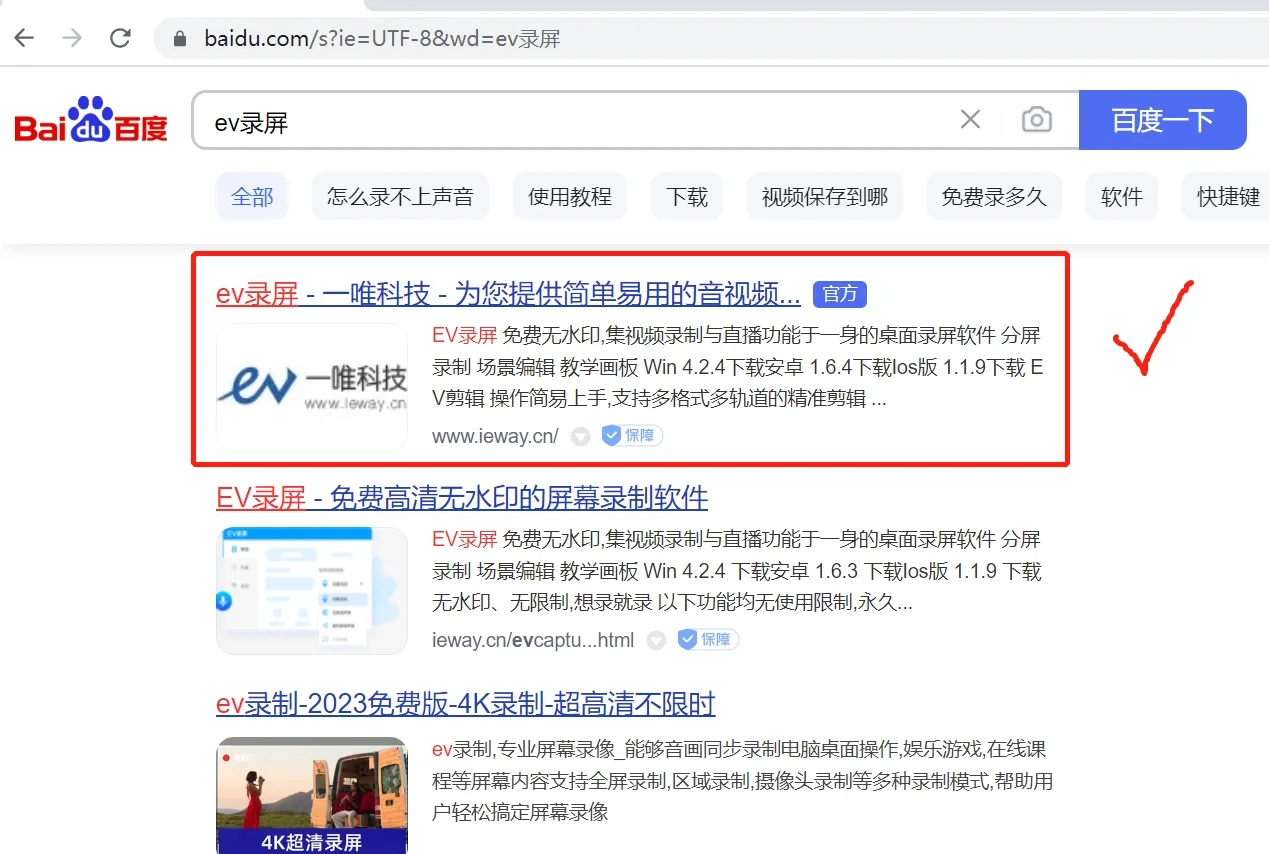The image size is (1269, 854).
Task: Click the description starting 免费无水印 in first result
Action: 738,367
